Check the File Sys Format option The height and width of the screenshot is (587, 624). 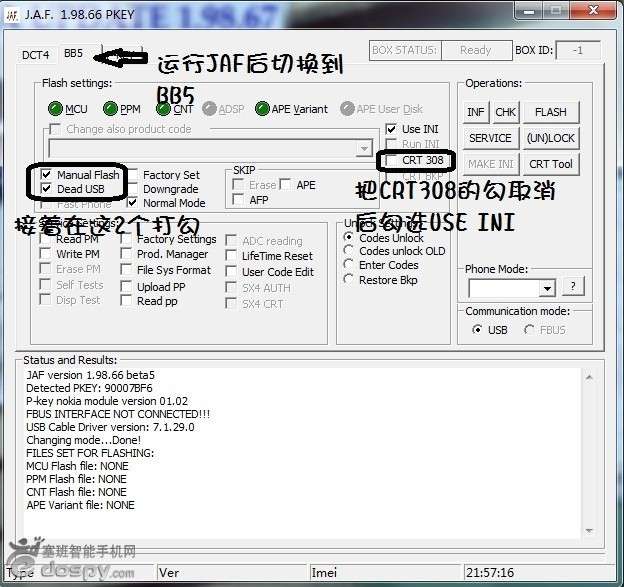(x=126, y=270)
